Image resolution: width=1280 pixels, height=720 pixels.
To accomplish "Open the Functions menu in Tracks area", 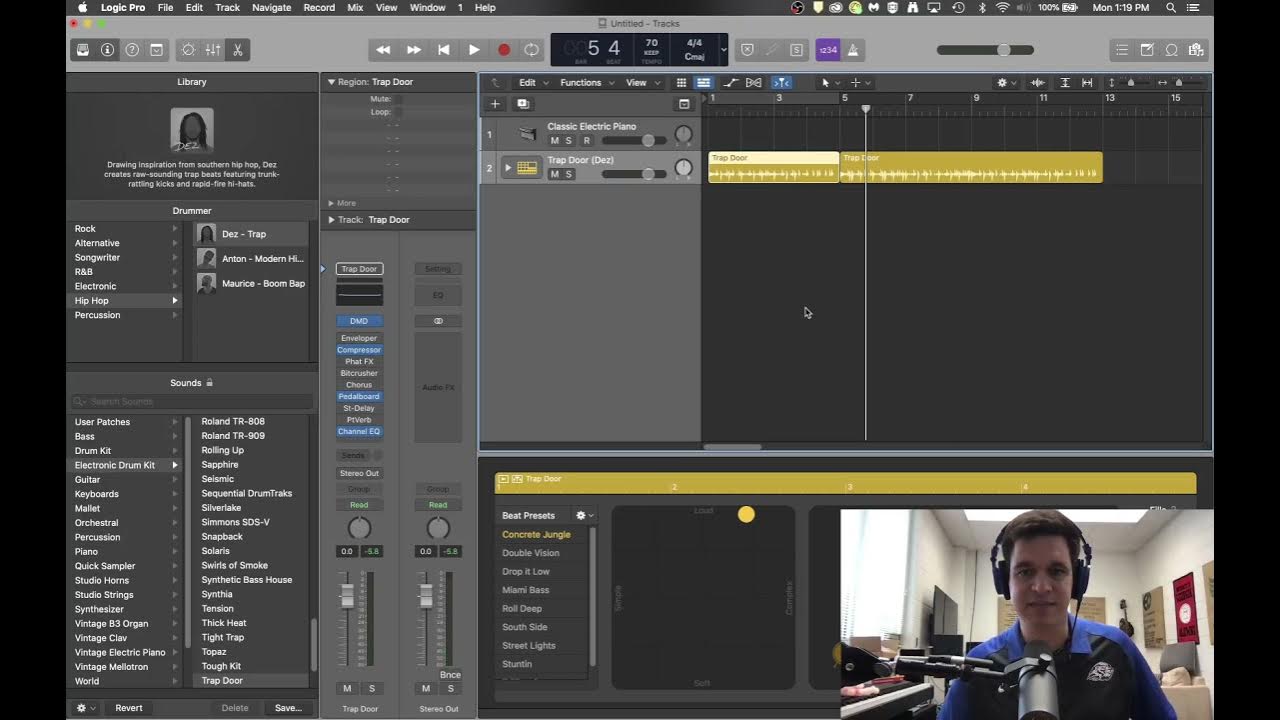I will point(586,83).
